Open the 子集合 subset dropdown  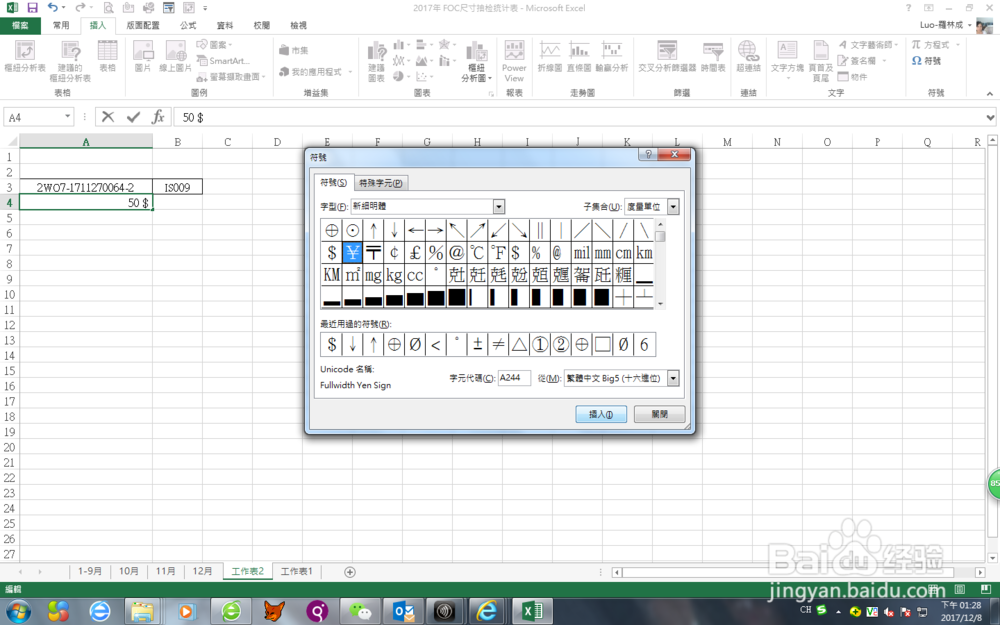(x=673, y=207)
